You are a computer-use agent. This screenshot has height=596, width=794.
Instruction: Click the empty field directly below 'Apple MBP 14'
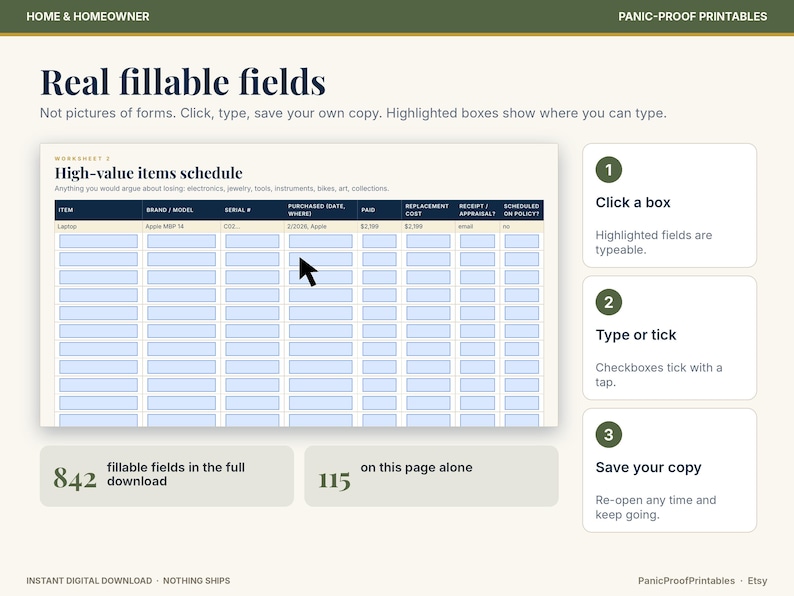click(181, 241)
